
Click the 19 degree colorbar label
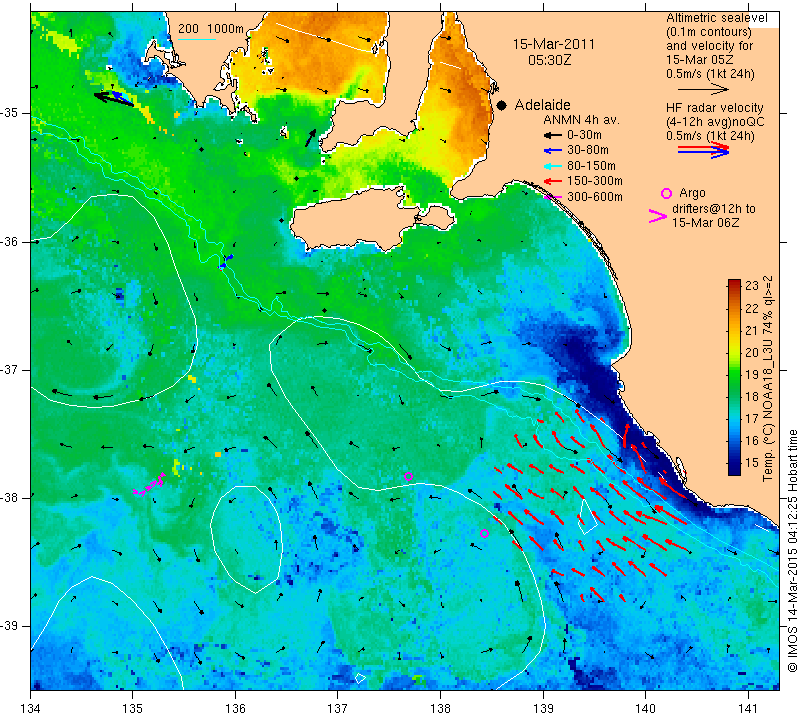click(x=752, y=375)
